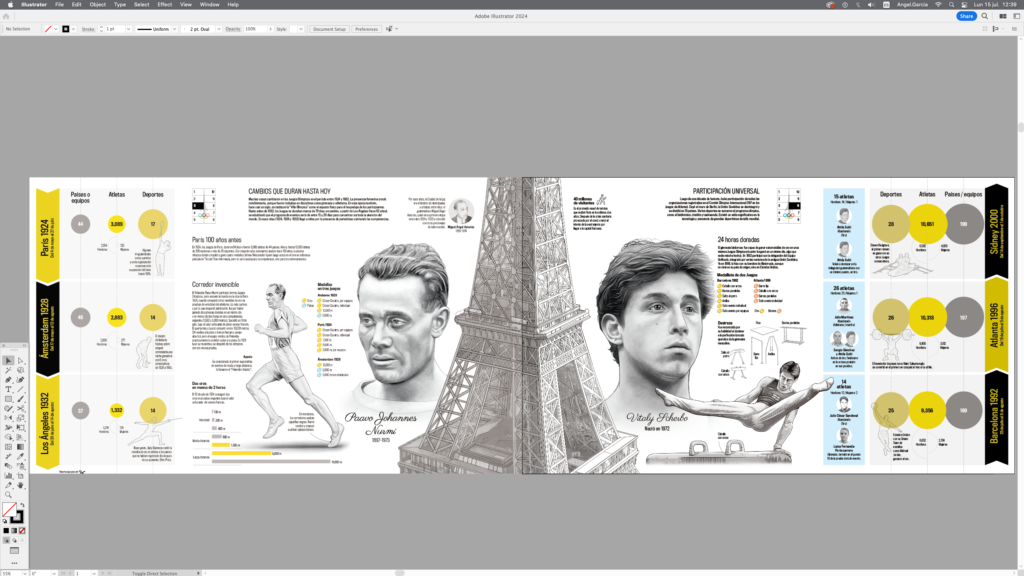This screenshot has height=576, width=1024.
Task: Select the Zoom magnifier tool
Action: pyautogui.click(x=8, y=495)
